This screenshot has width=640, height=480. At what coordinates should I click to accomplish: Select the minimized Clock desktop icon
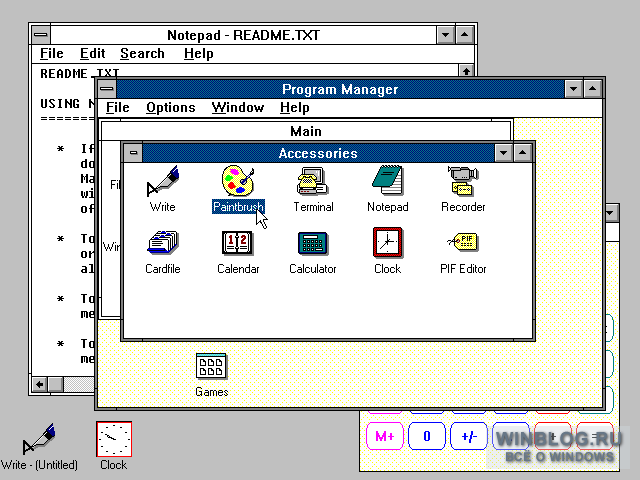pyautogui.click(x=114, y=446)
